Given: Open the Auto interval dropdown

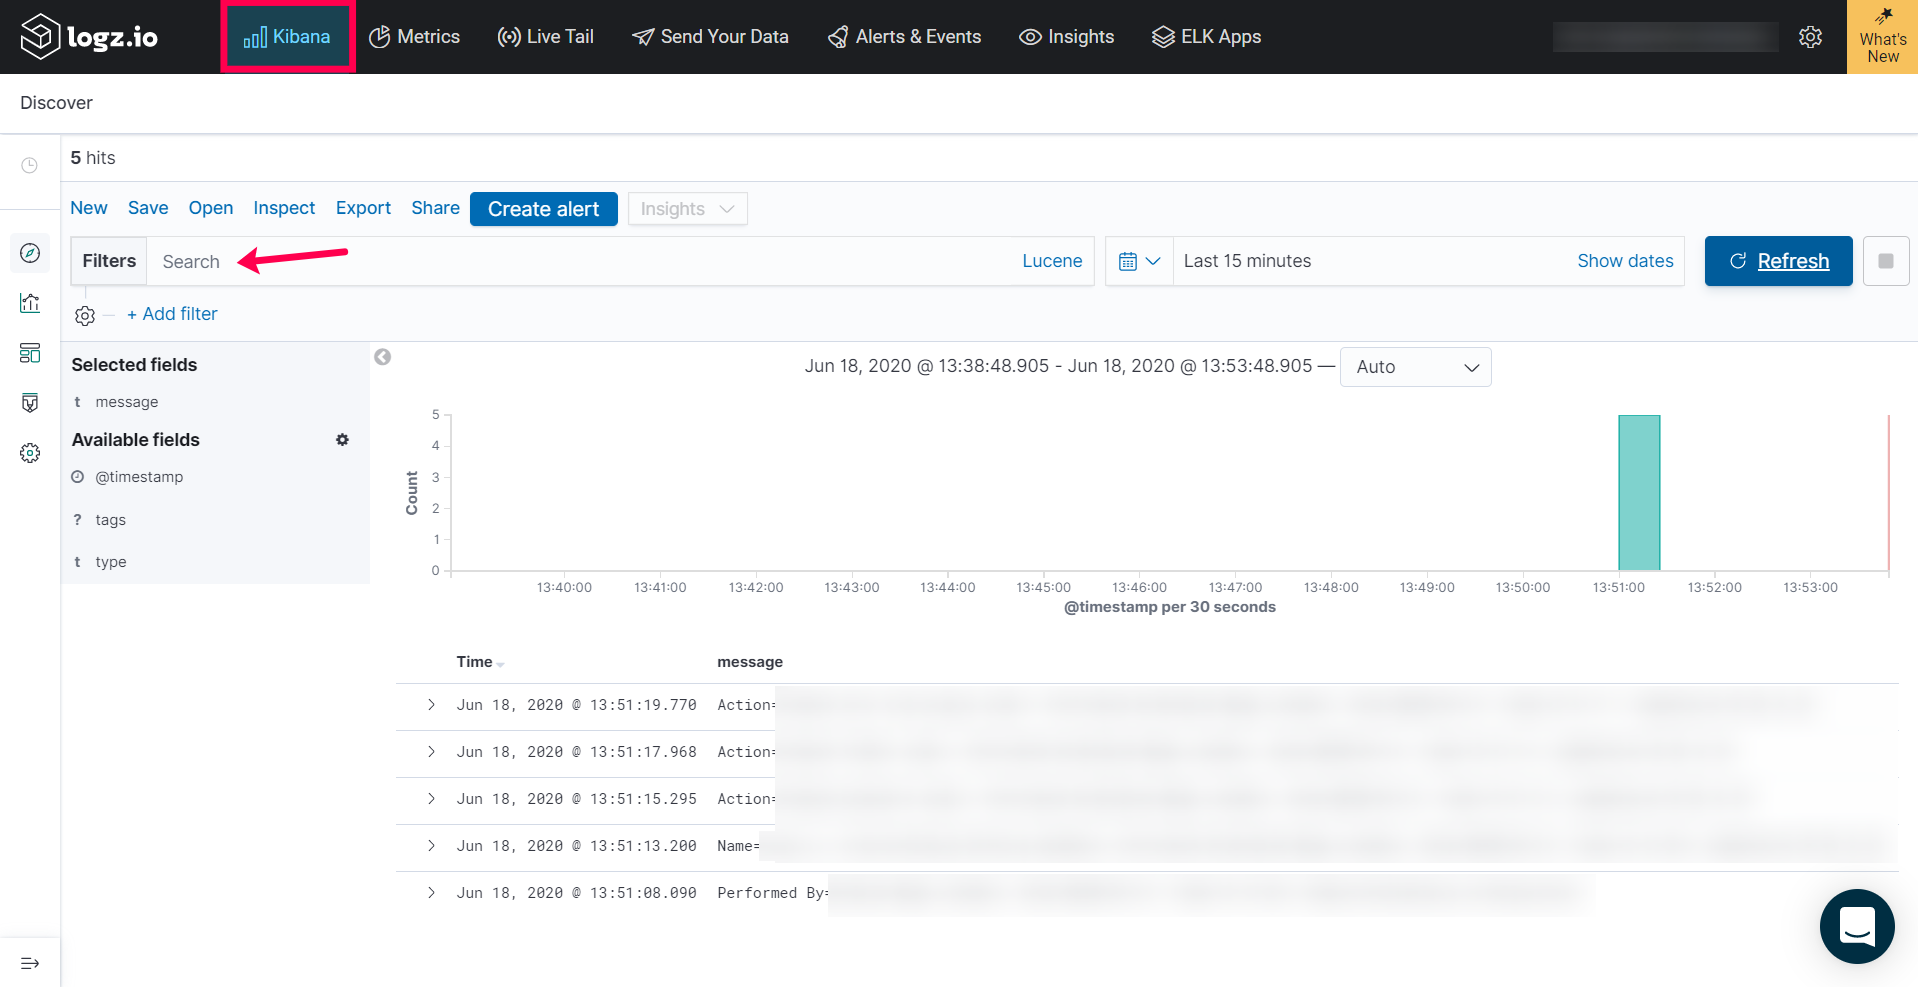Looking at the screenshot, I should 1415,367.
